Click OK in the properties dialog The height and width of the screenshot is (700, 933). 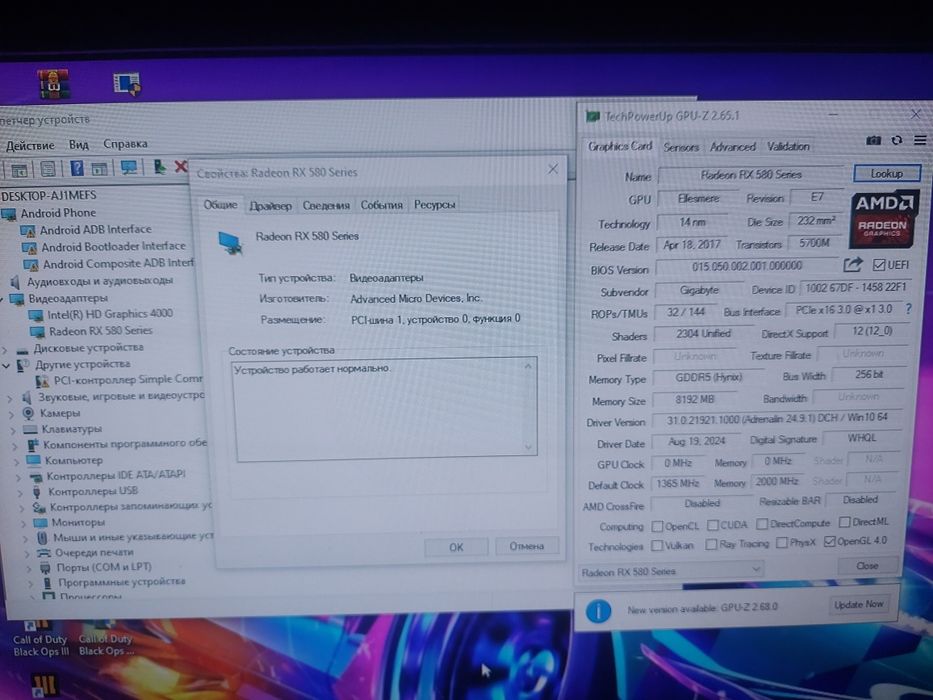pyautogui.click(x=456, y=547)
